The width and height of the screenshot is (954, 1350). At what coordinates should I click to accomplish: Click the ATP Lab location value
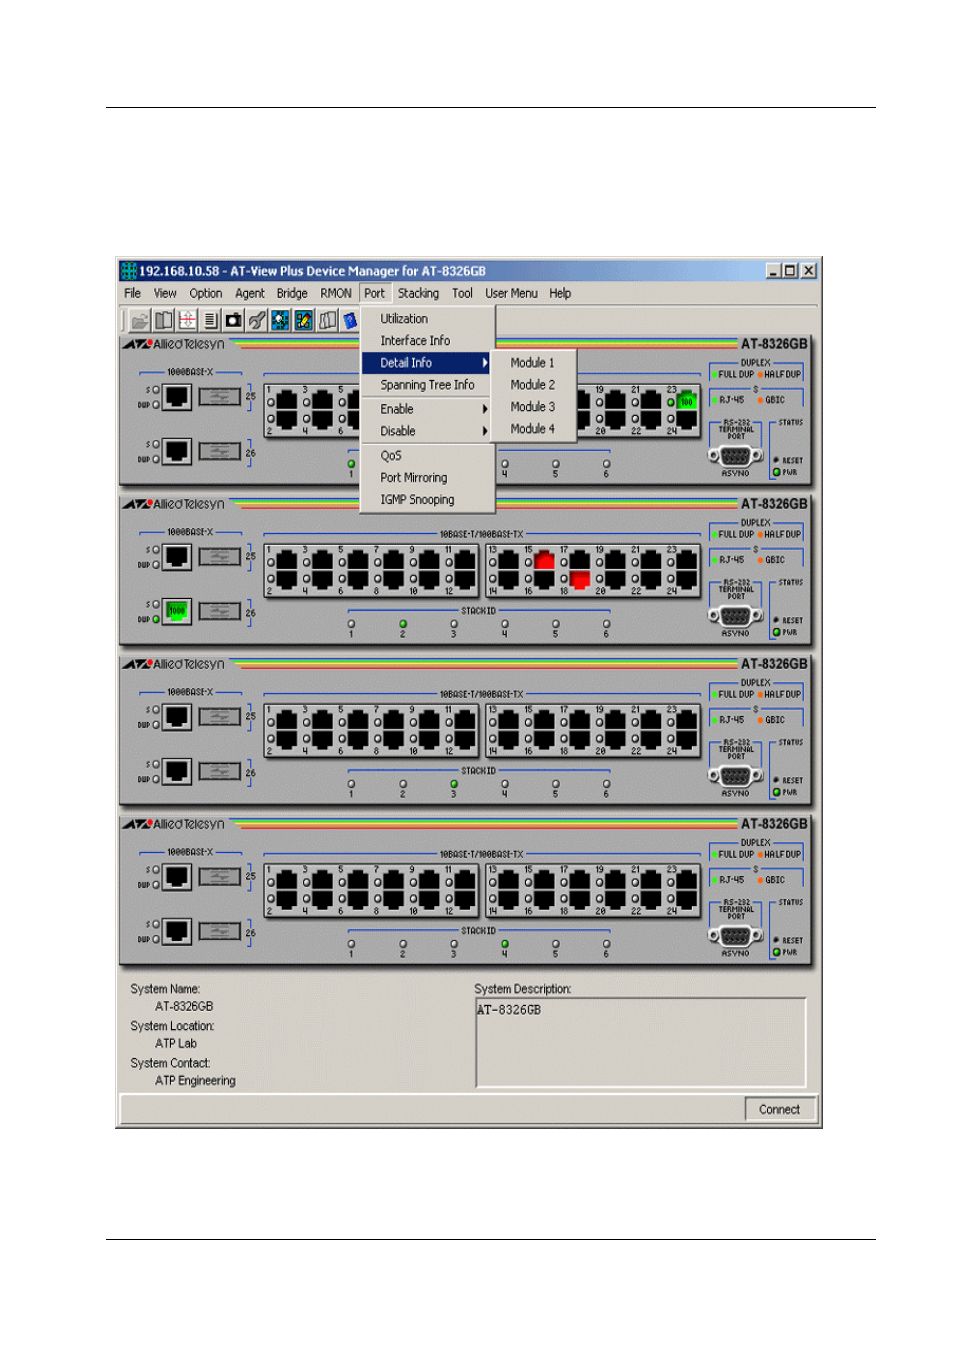click(176, 1043)
